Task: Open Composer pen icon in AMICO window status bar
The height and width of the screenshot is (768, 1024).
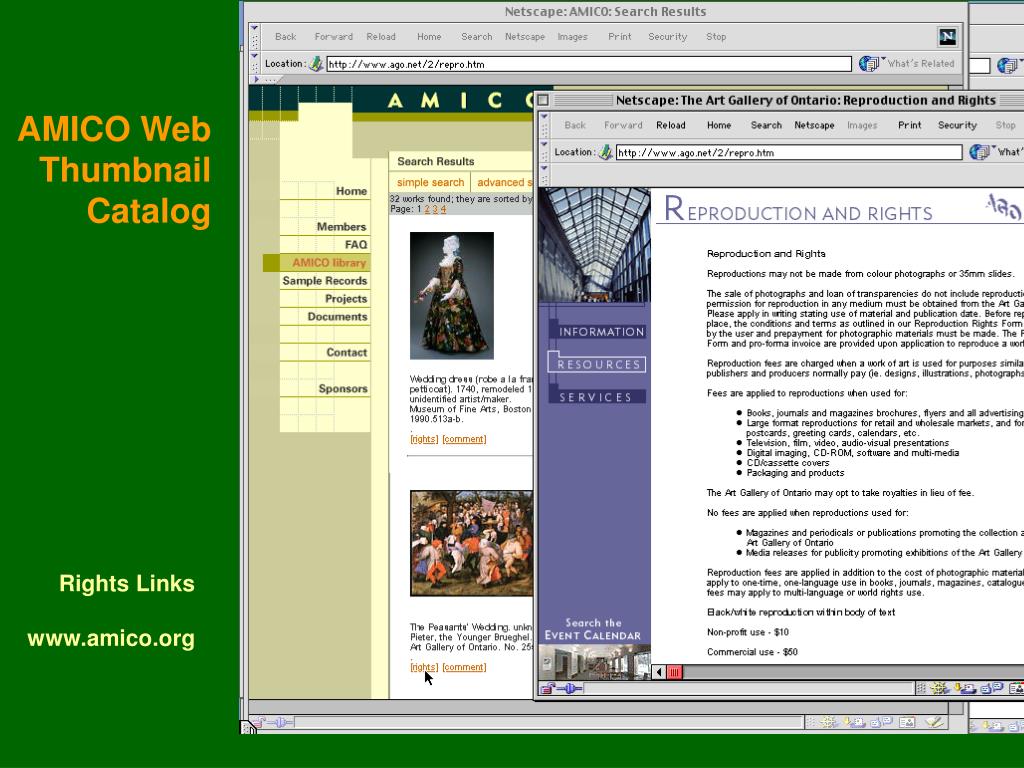Action: pyautogui.click(x=934, y=722)
